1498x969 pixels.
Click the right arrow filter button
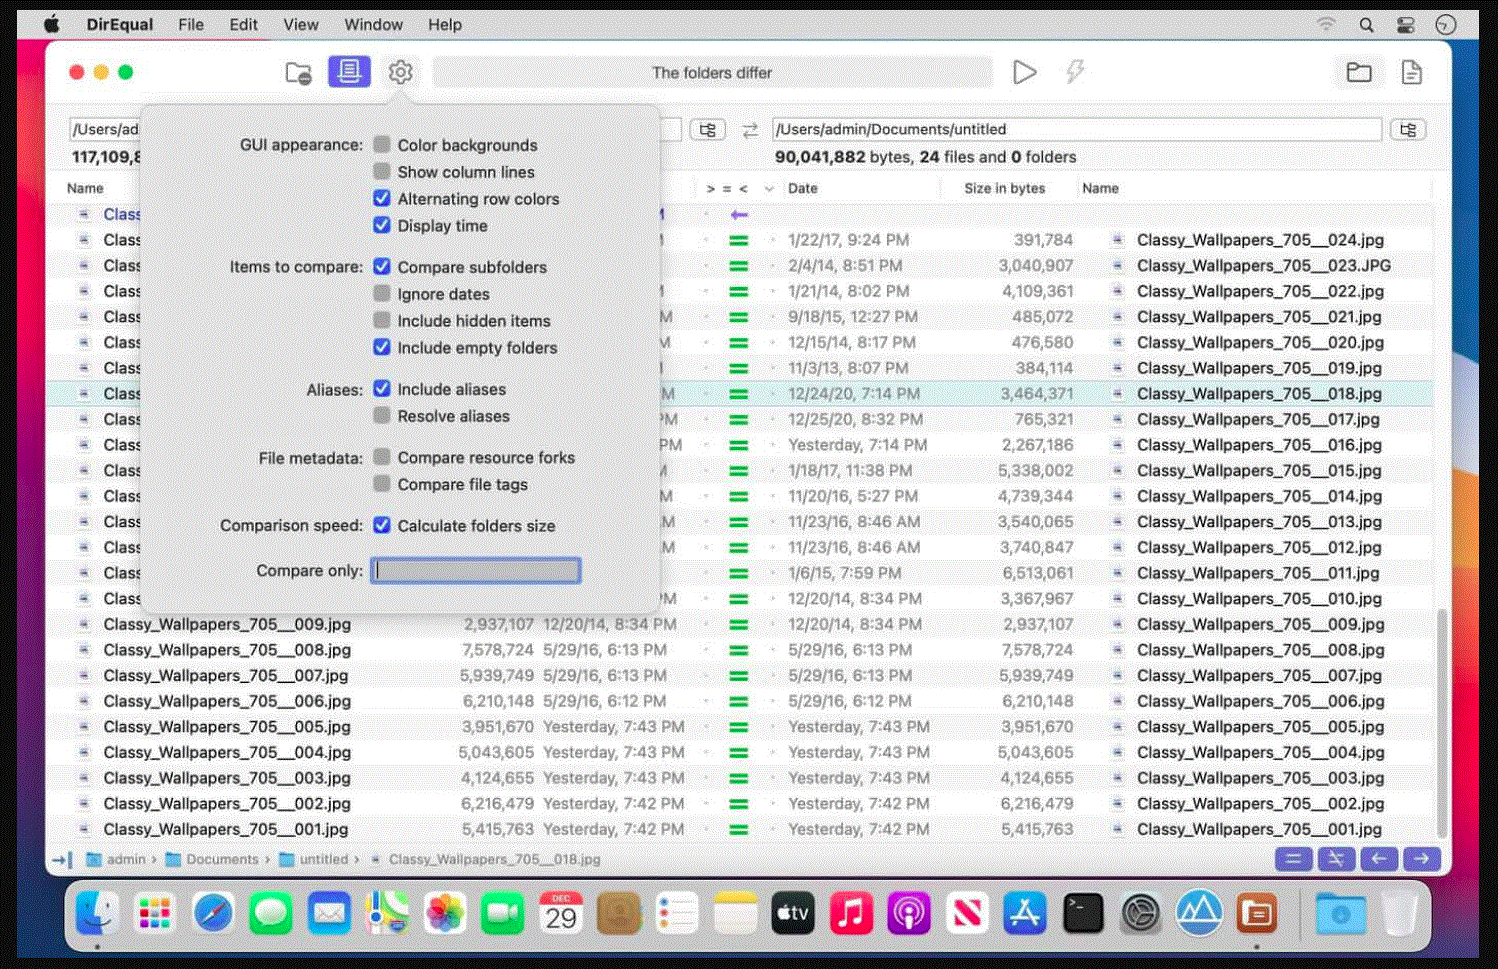[x=1421, y=858]
